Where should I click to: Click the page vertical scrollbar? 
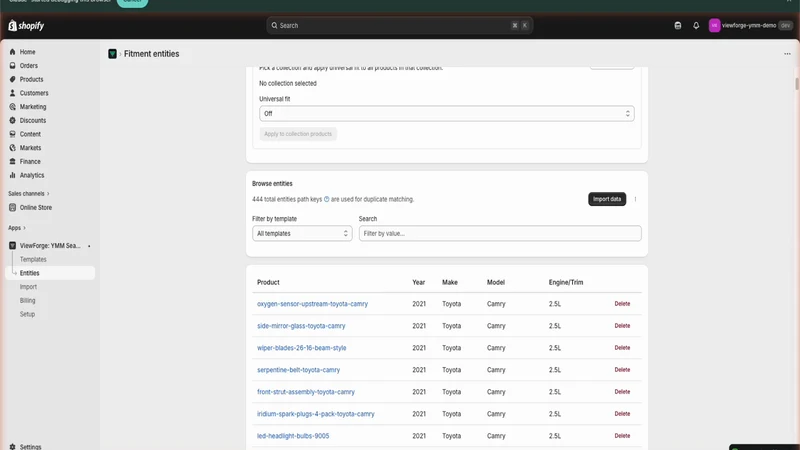coord(796,84)
